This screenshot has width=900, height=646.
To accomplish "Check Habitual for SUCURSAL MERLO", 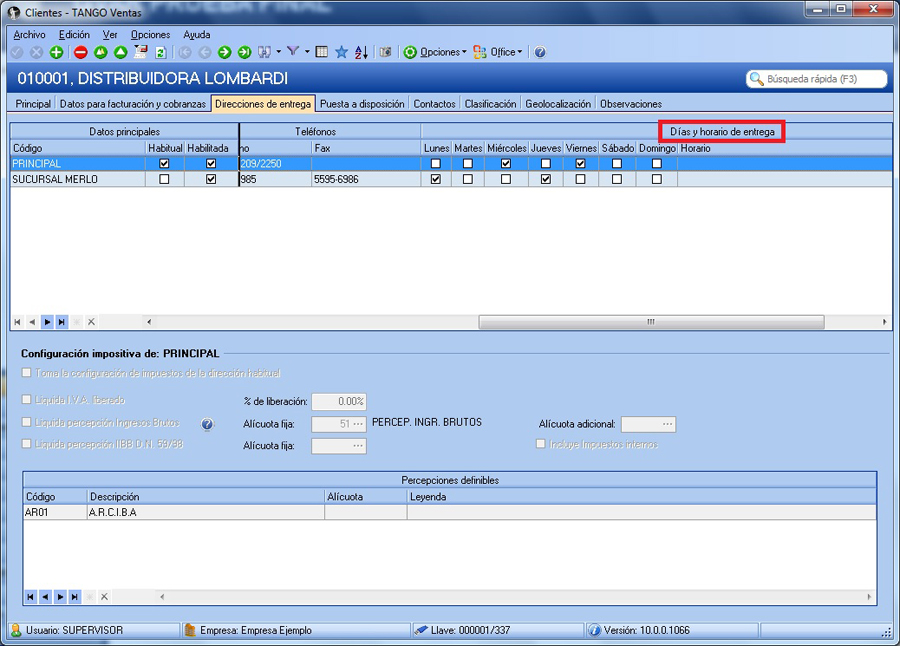I will [x=164, y=179].
